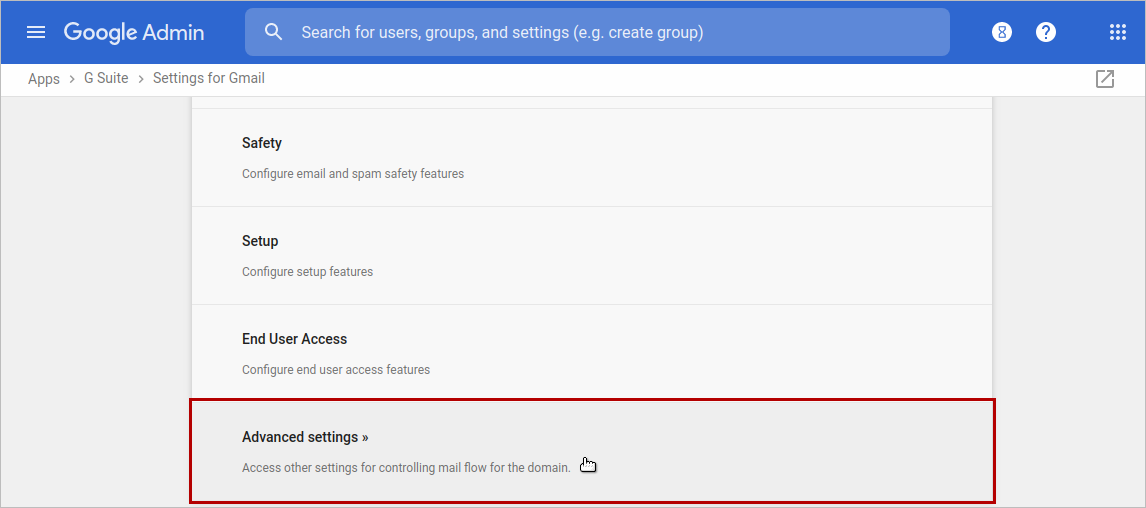
Task: Open Help via the question mark icon
Action: [1046, 32]
